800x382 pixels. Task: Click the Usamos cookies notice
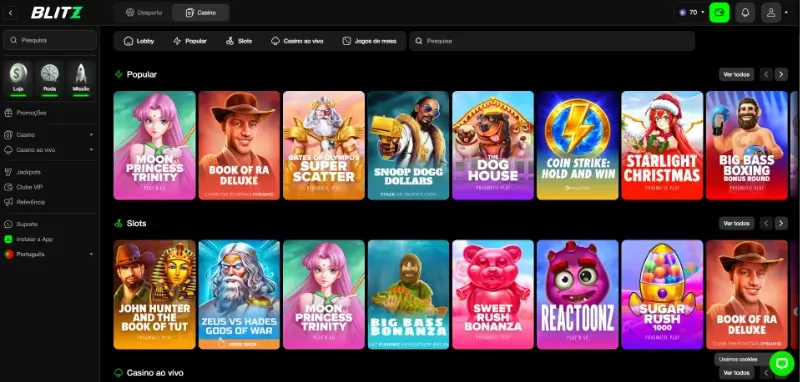(741, 359)
